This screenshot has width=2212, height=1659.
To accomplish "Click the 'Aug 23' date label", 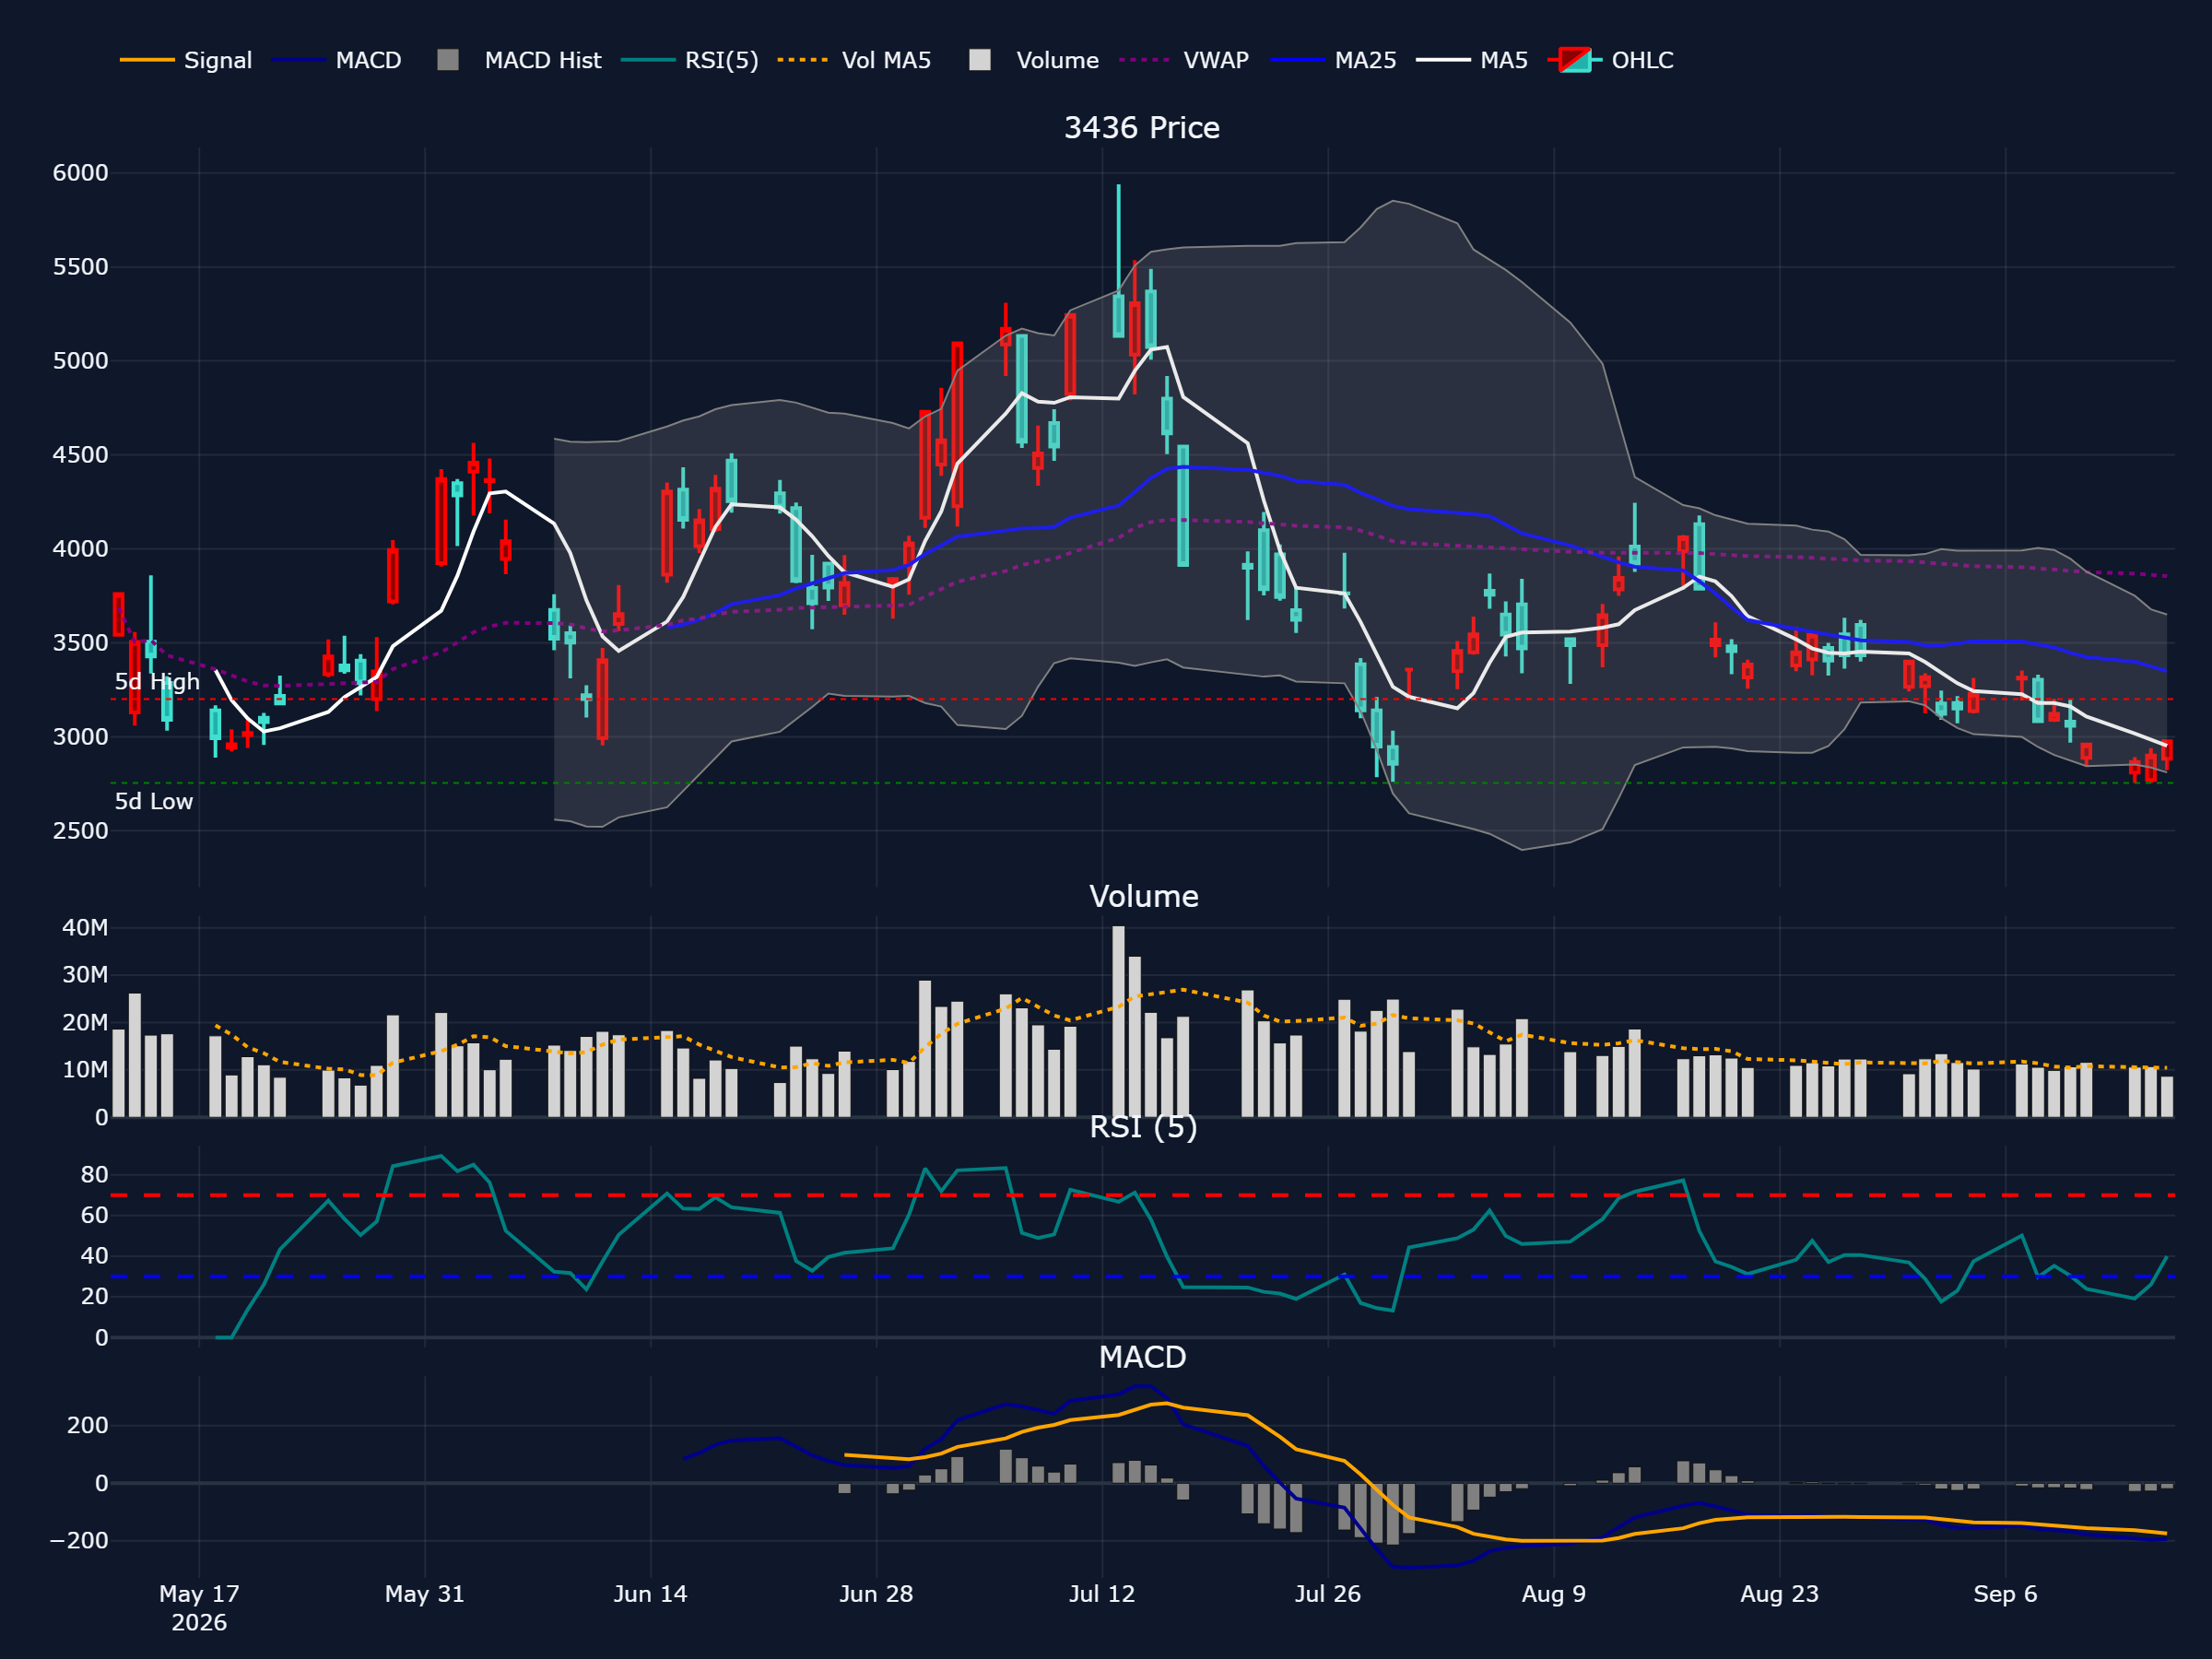I will pos(1780,1594).
